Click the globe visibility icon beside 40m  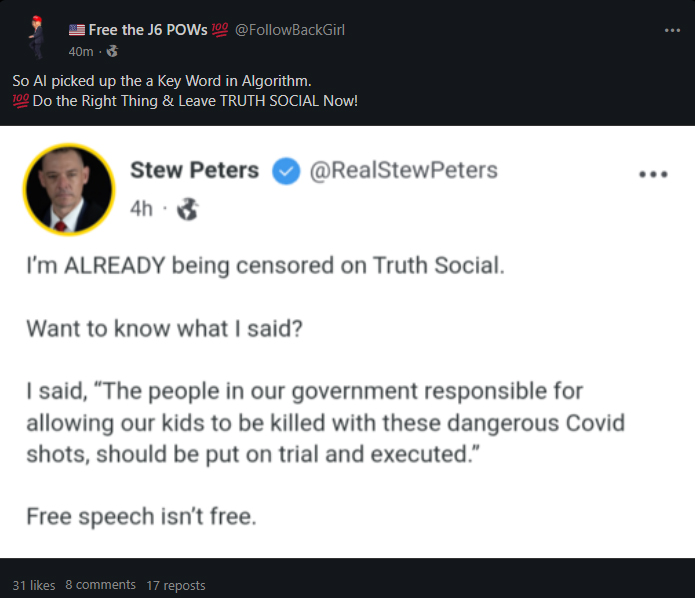[112, 51]
